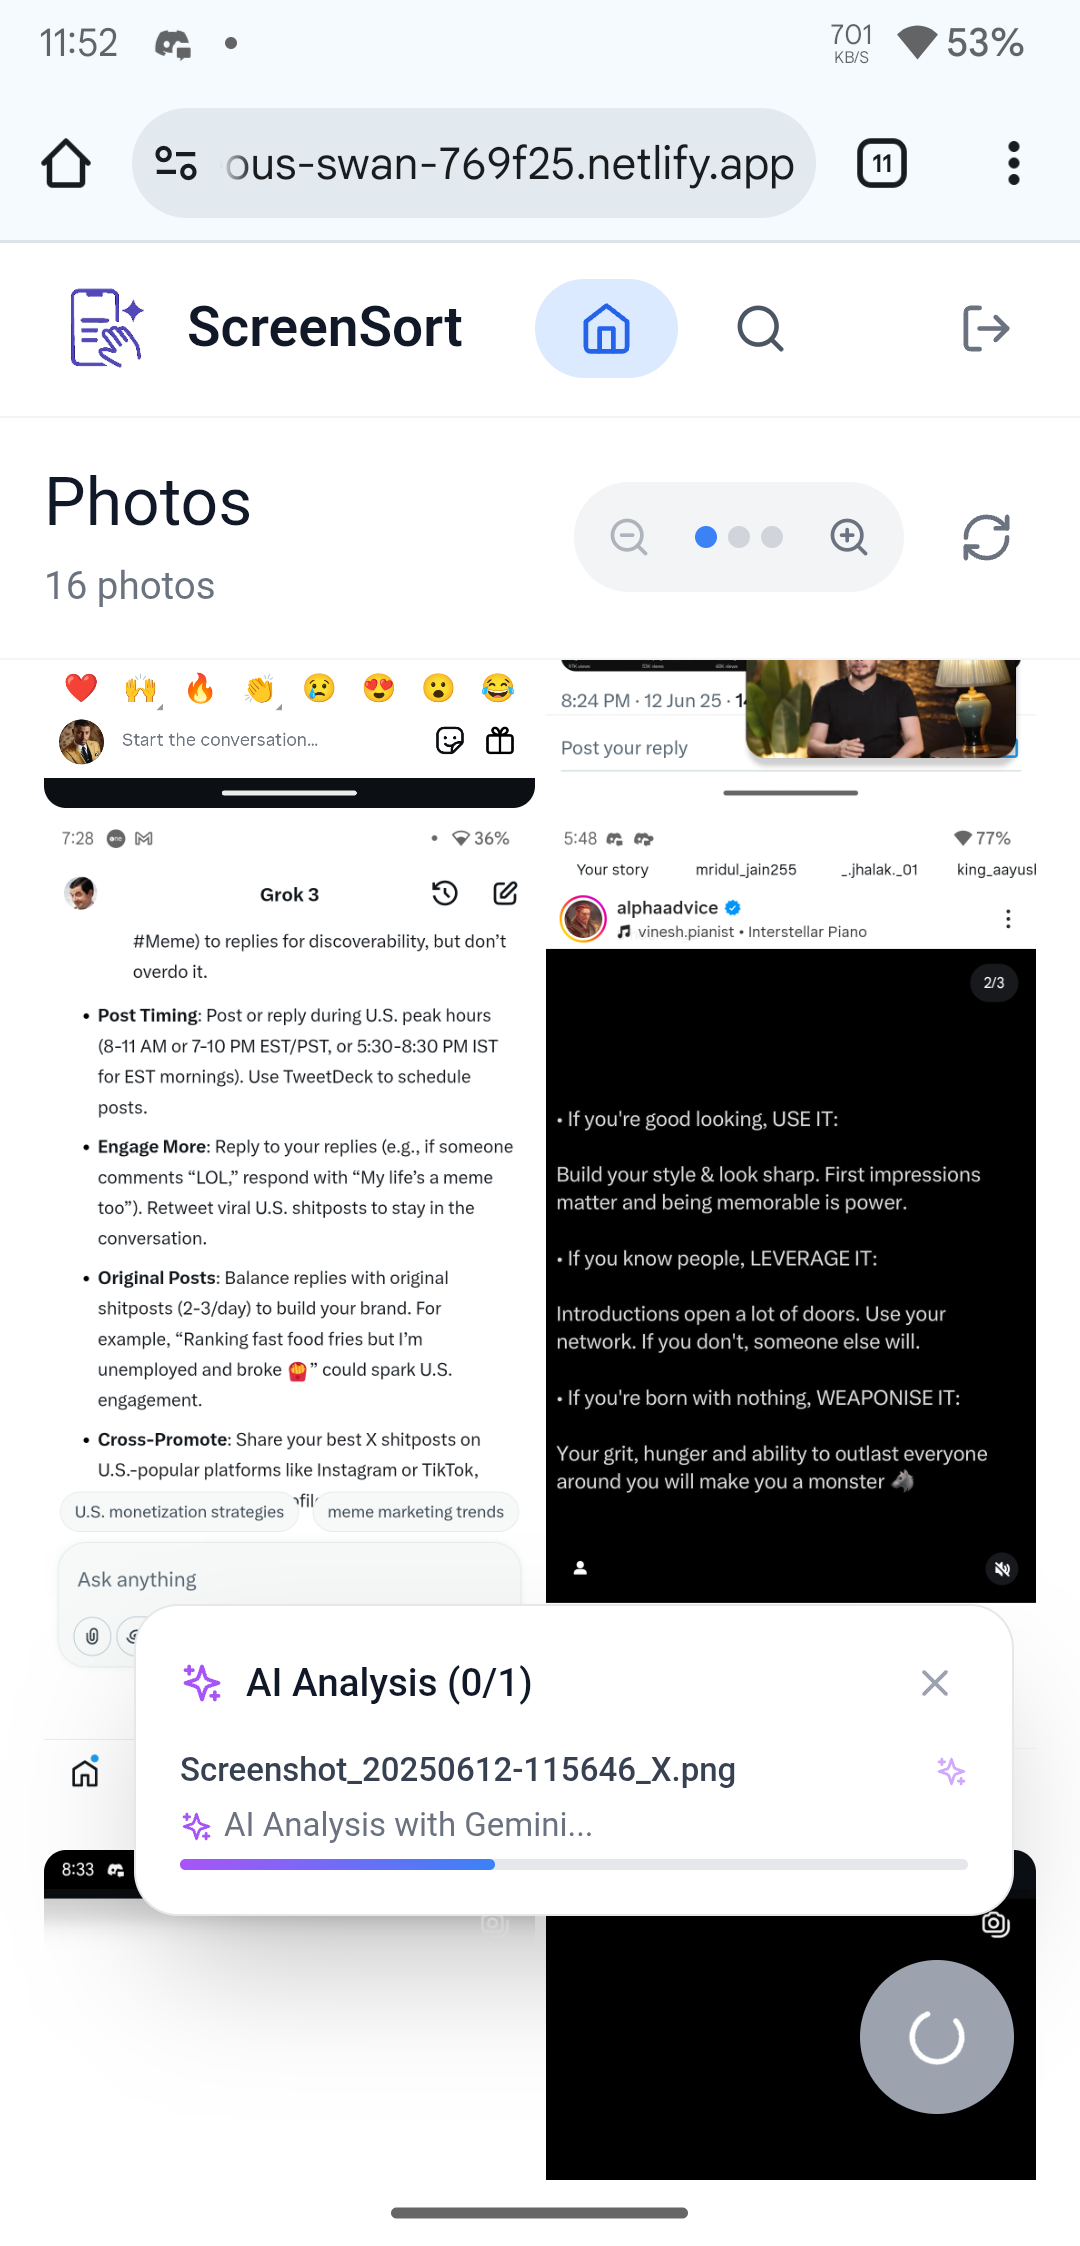Tap the floating loading spinner button

[x=937, y=2037]
